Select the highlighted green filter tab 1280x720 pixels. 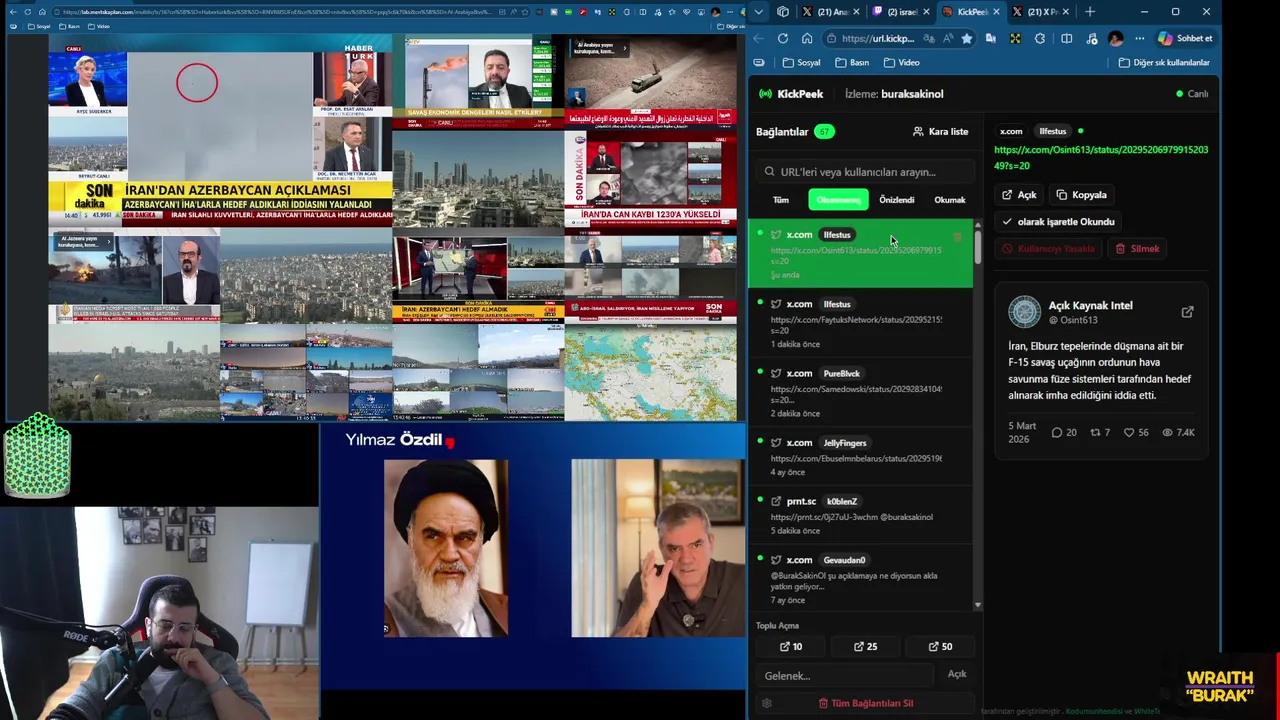pos(838,200)
